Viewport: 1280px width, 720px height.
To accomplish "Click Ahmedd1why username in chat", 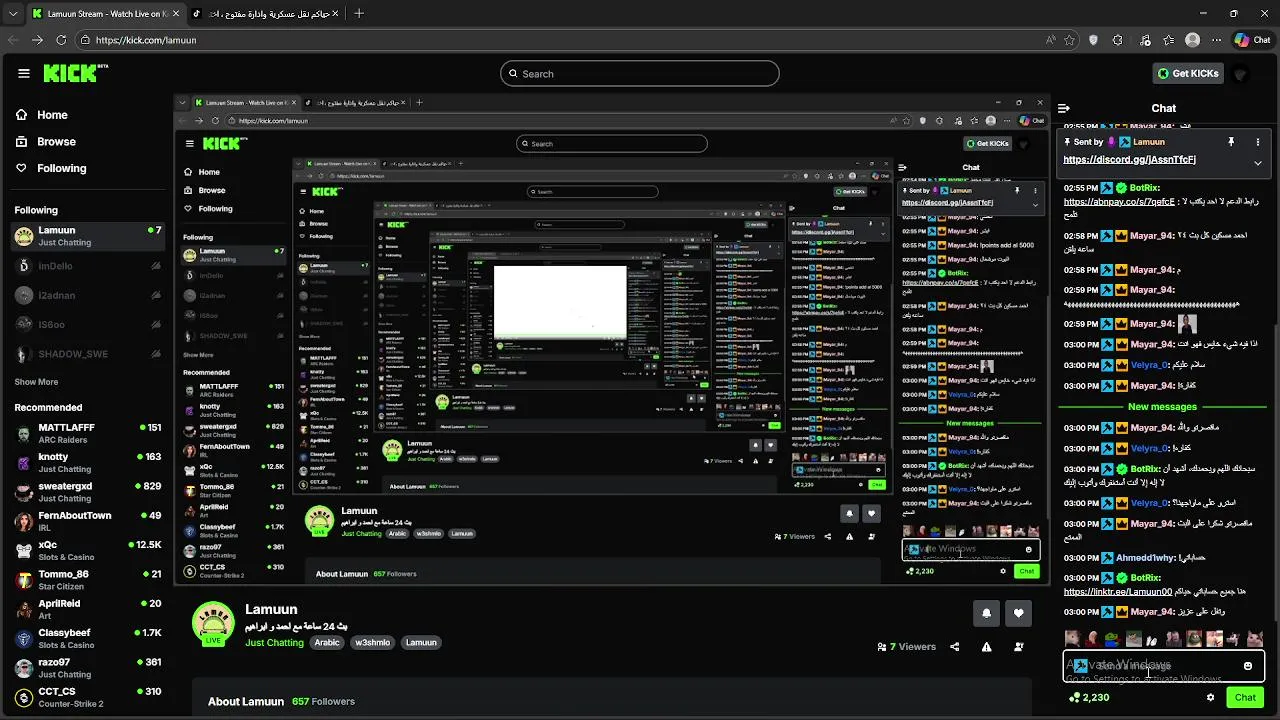I will (1146, 558).
